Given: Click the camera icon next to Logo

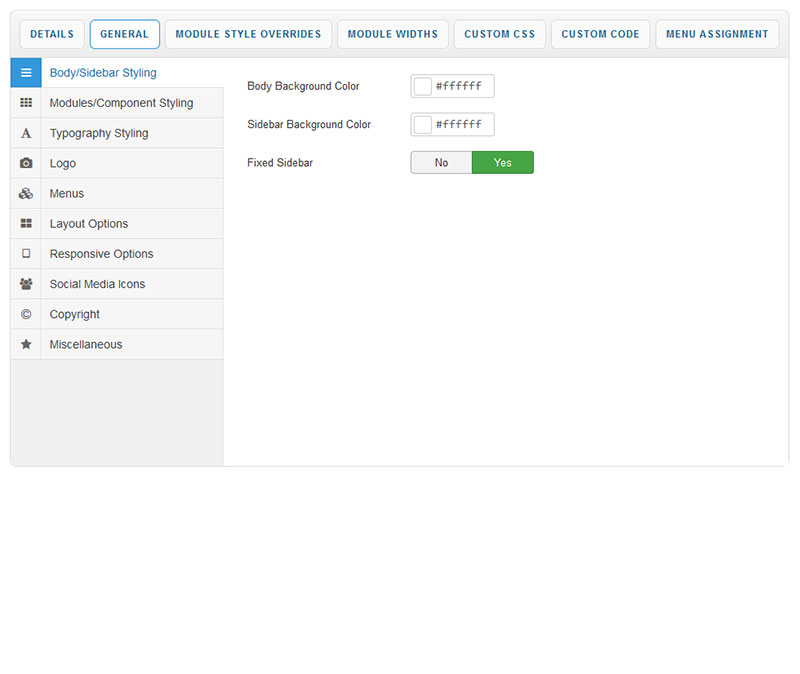Looking at the screenshot, I should [26, 163].
